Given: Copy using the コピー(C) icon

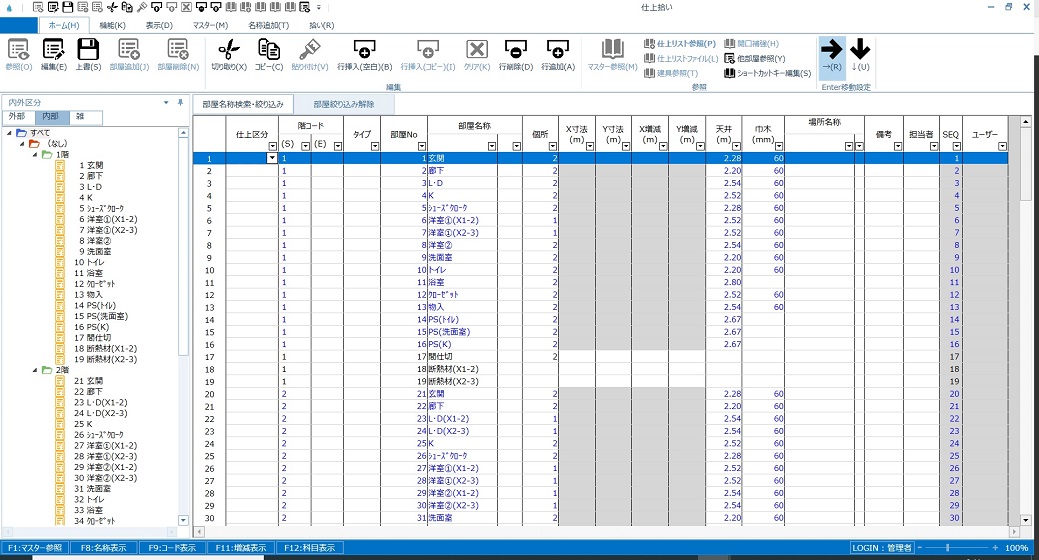Looking at the screenshot, I should pyautogui.click(x=268, y=54).
